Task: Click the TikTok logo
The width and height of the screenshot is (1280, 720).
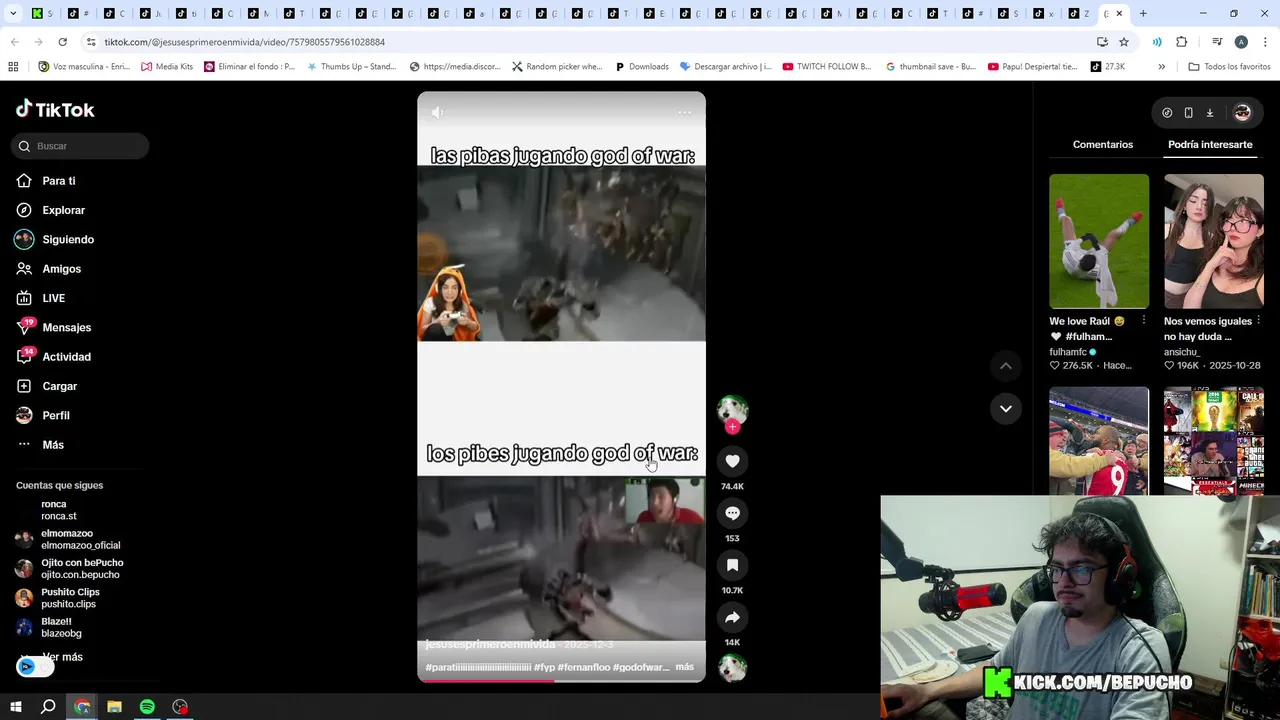Action: (x=55, y=110)
